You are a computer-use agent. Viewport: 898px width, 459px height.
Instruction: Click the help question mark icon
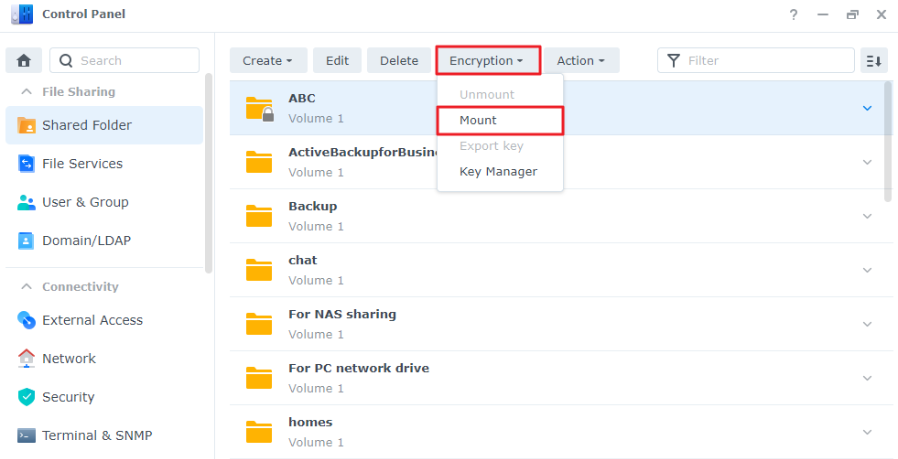[x=793, y=15]
